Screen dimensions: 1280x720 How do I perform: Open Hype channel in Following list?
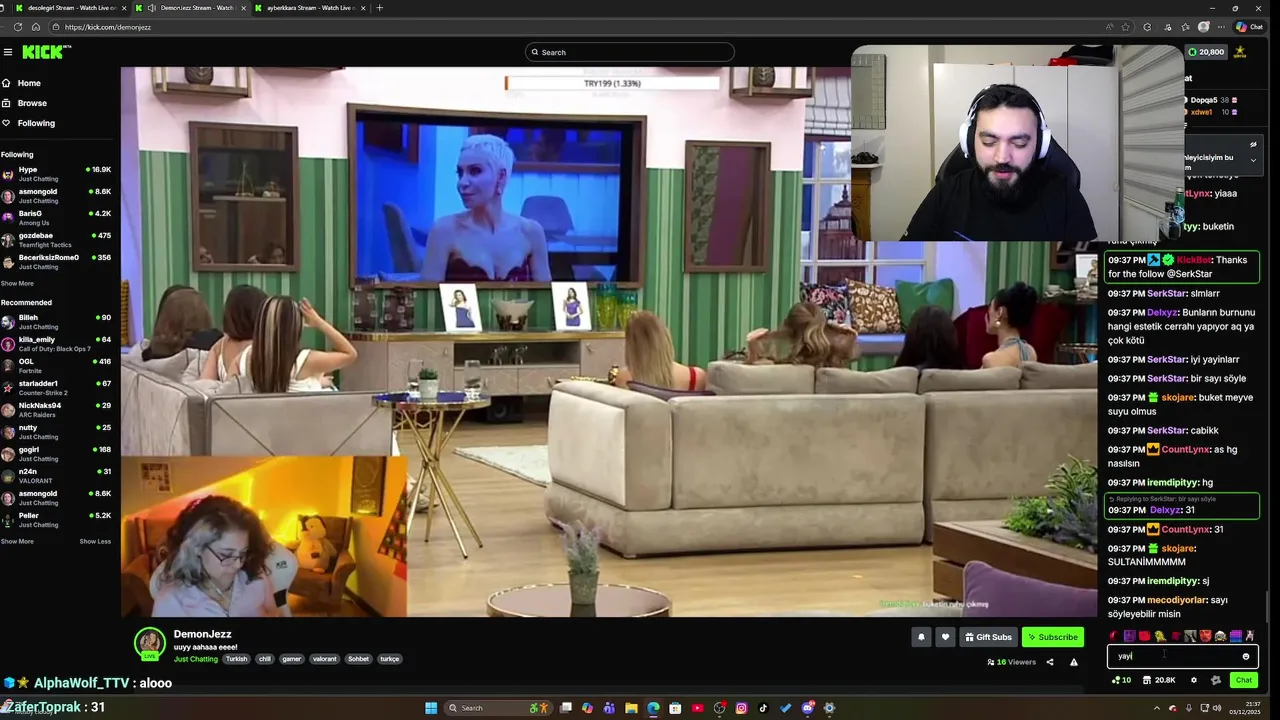click(56, 174)
